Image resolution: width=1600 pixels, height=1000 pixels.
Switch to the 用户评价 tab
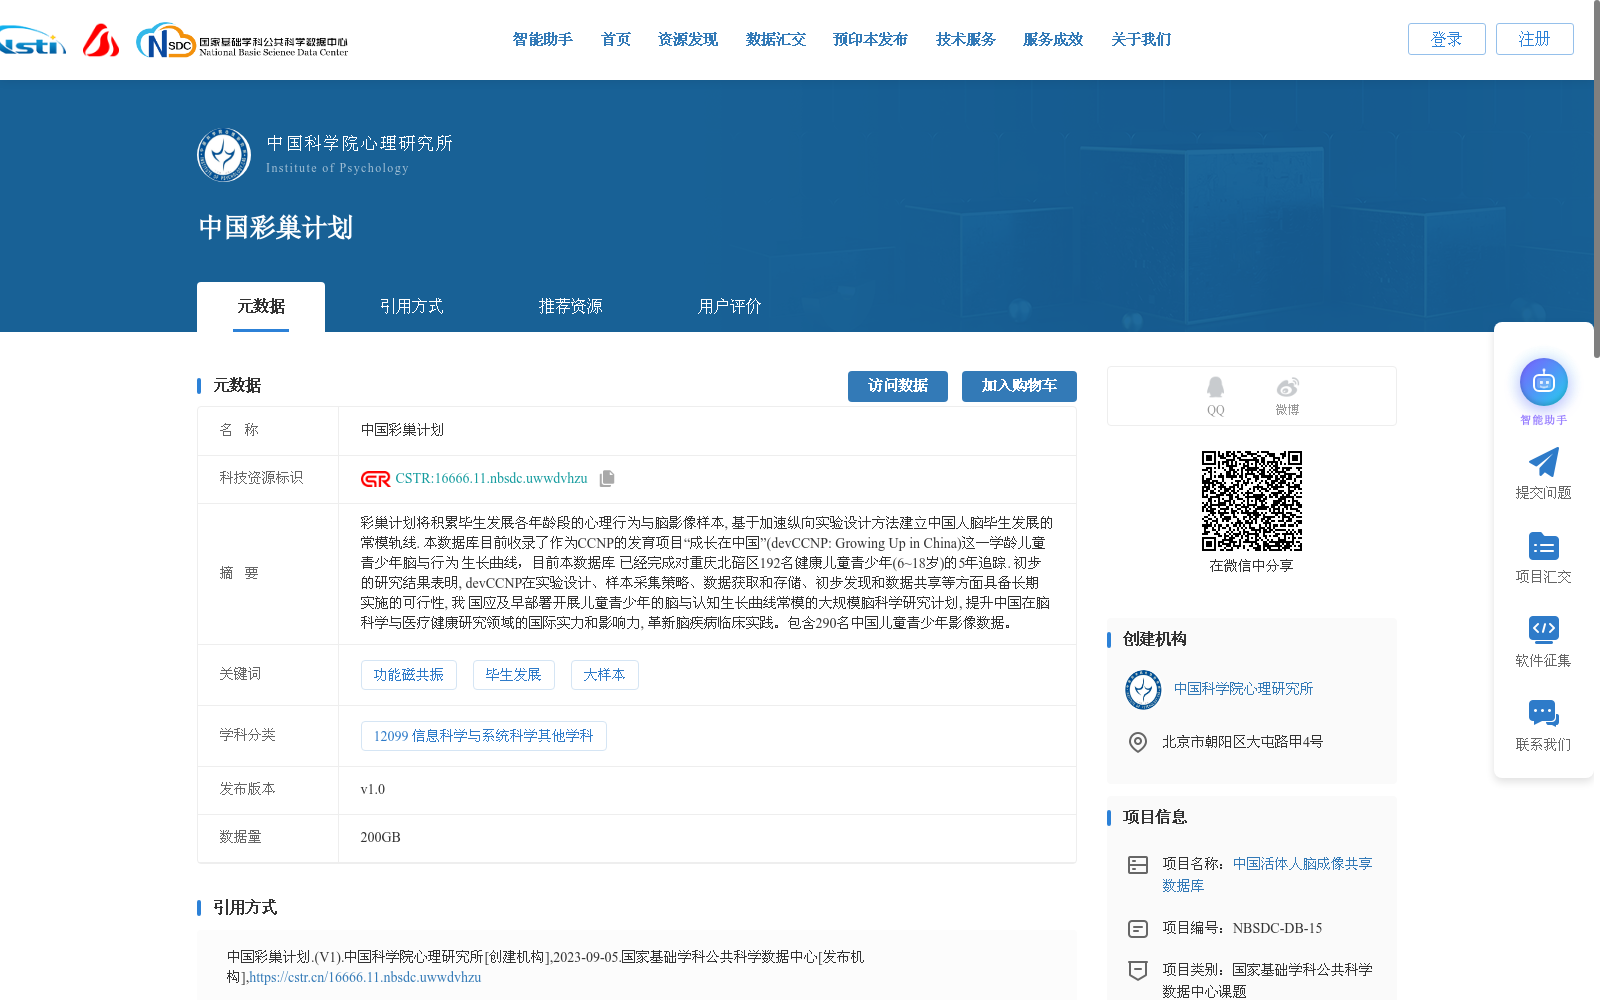point(730,307)
